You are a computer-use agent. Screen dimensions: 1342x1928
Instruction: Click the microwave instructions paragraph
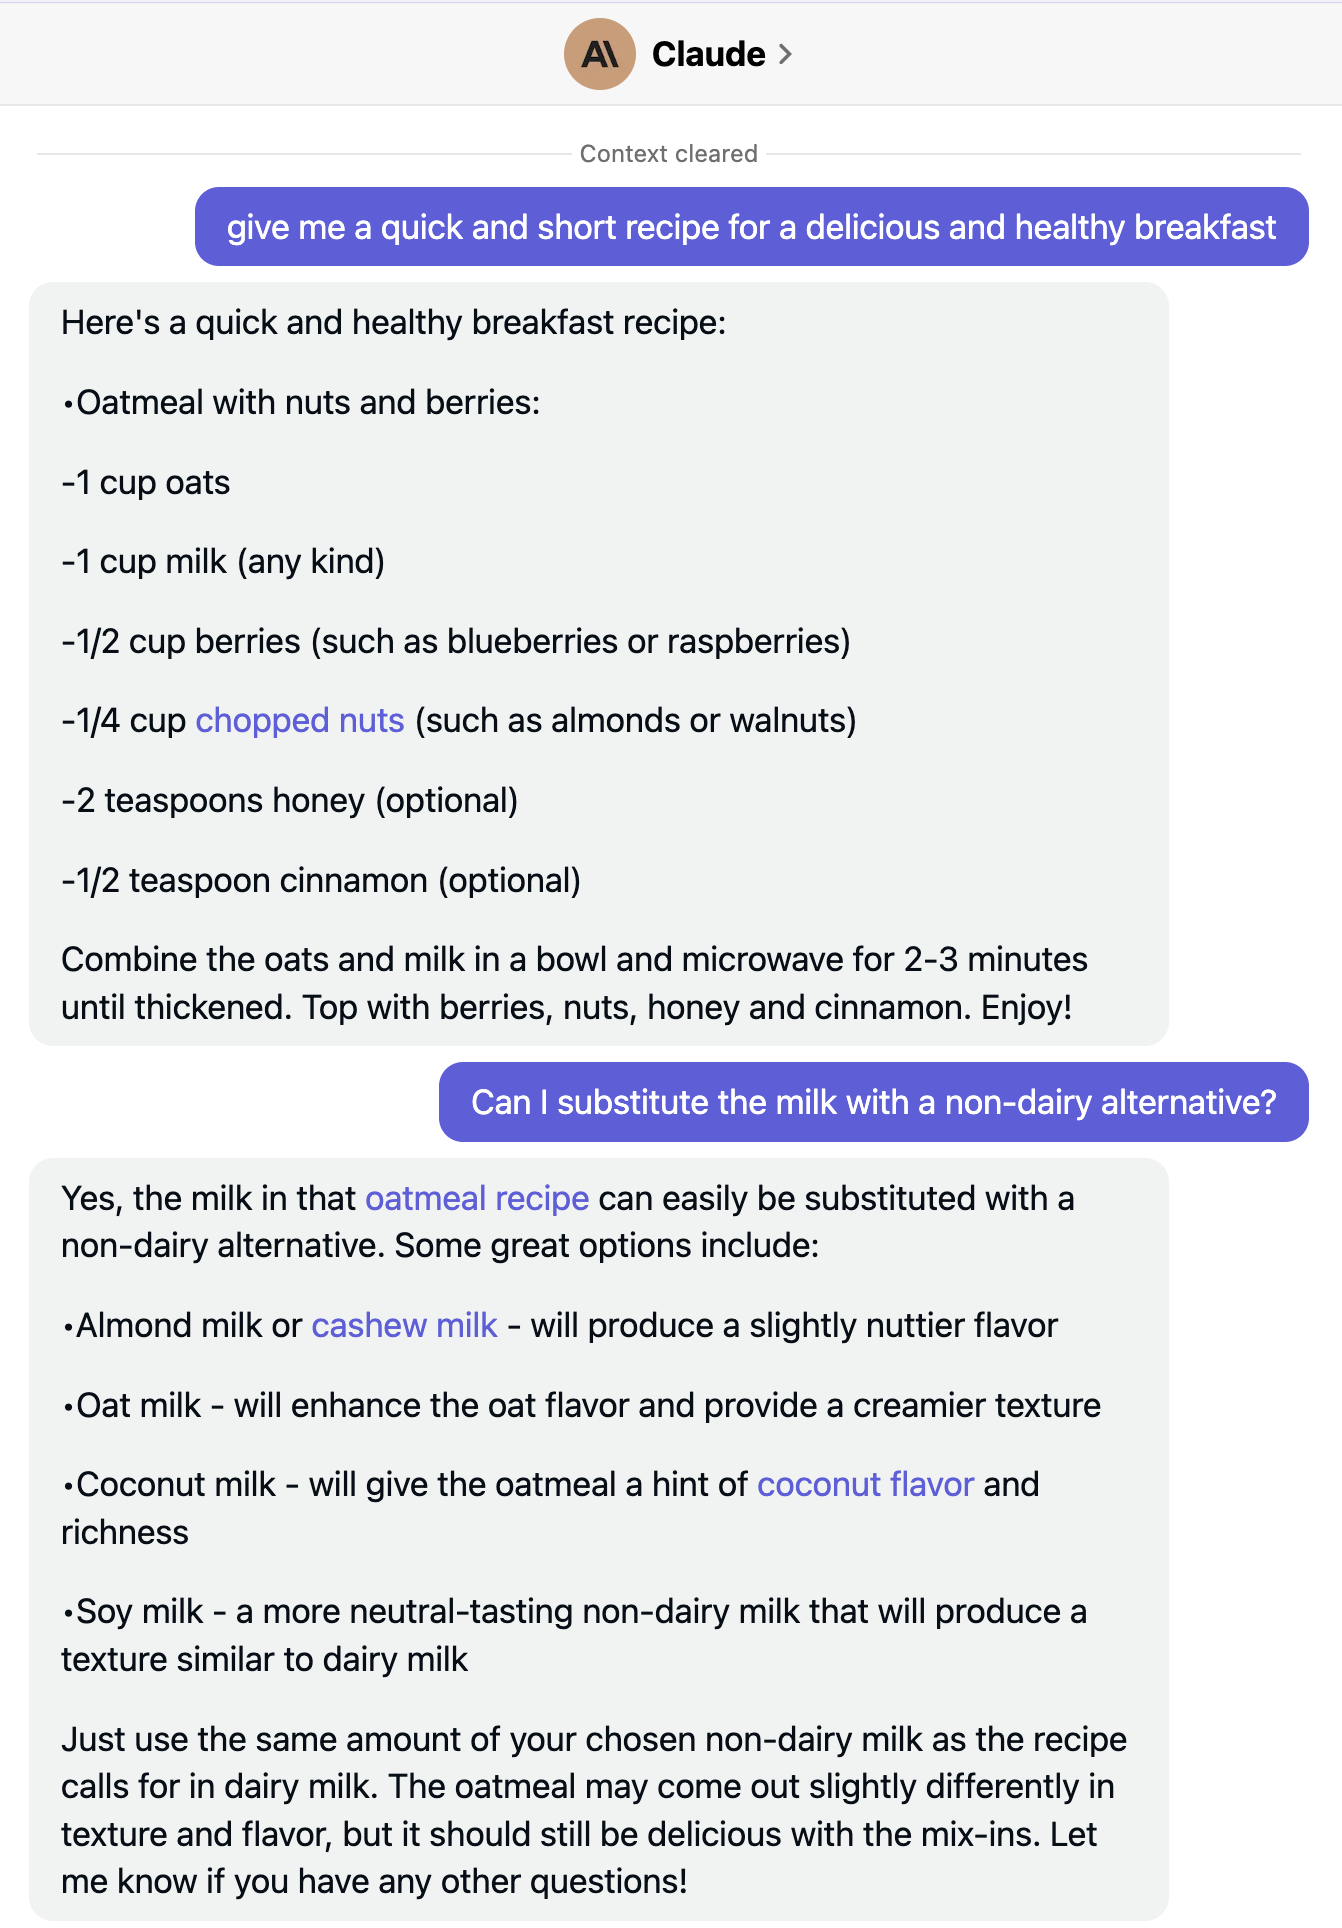574,983
